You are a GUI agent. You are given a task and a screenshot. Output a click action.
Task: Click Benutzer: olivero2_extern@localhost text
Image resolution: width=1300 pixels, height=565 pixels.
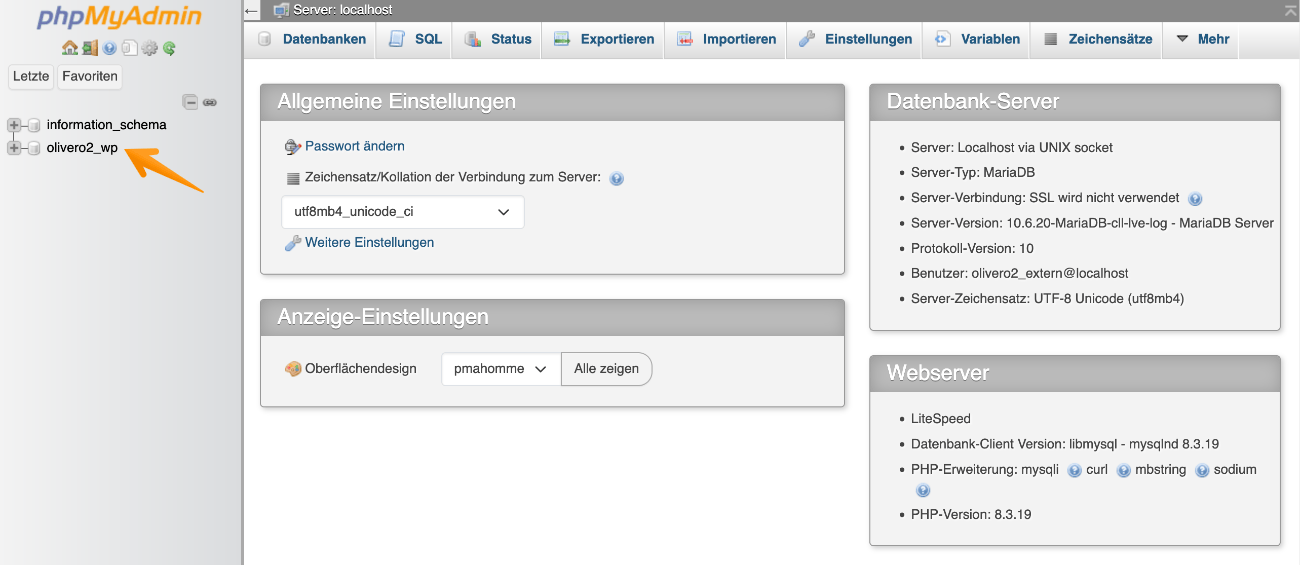click(1019, 273)
